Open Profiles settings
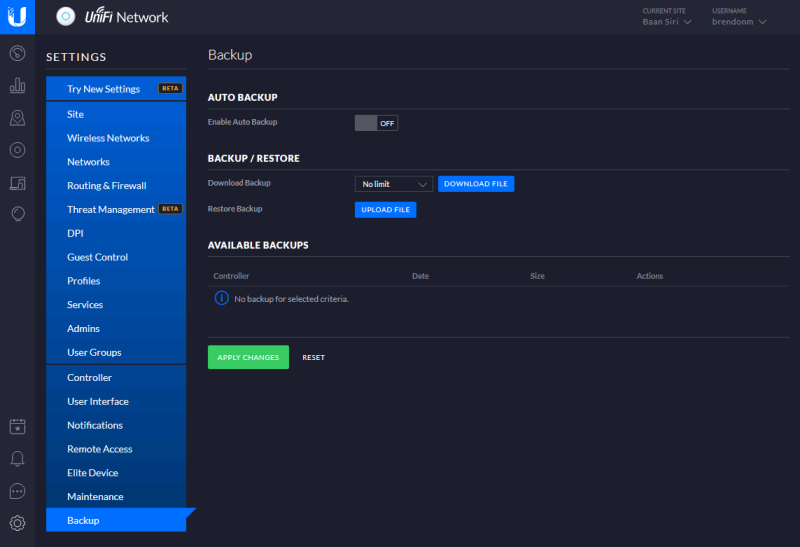 coord(116,281)
